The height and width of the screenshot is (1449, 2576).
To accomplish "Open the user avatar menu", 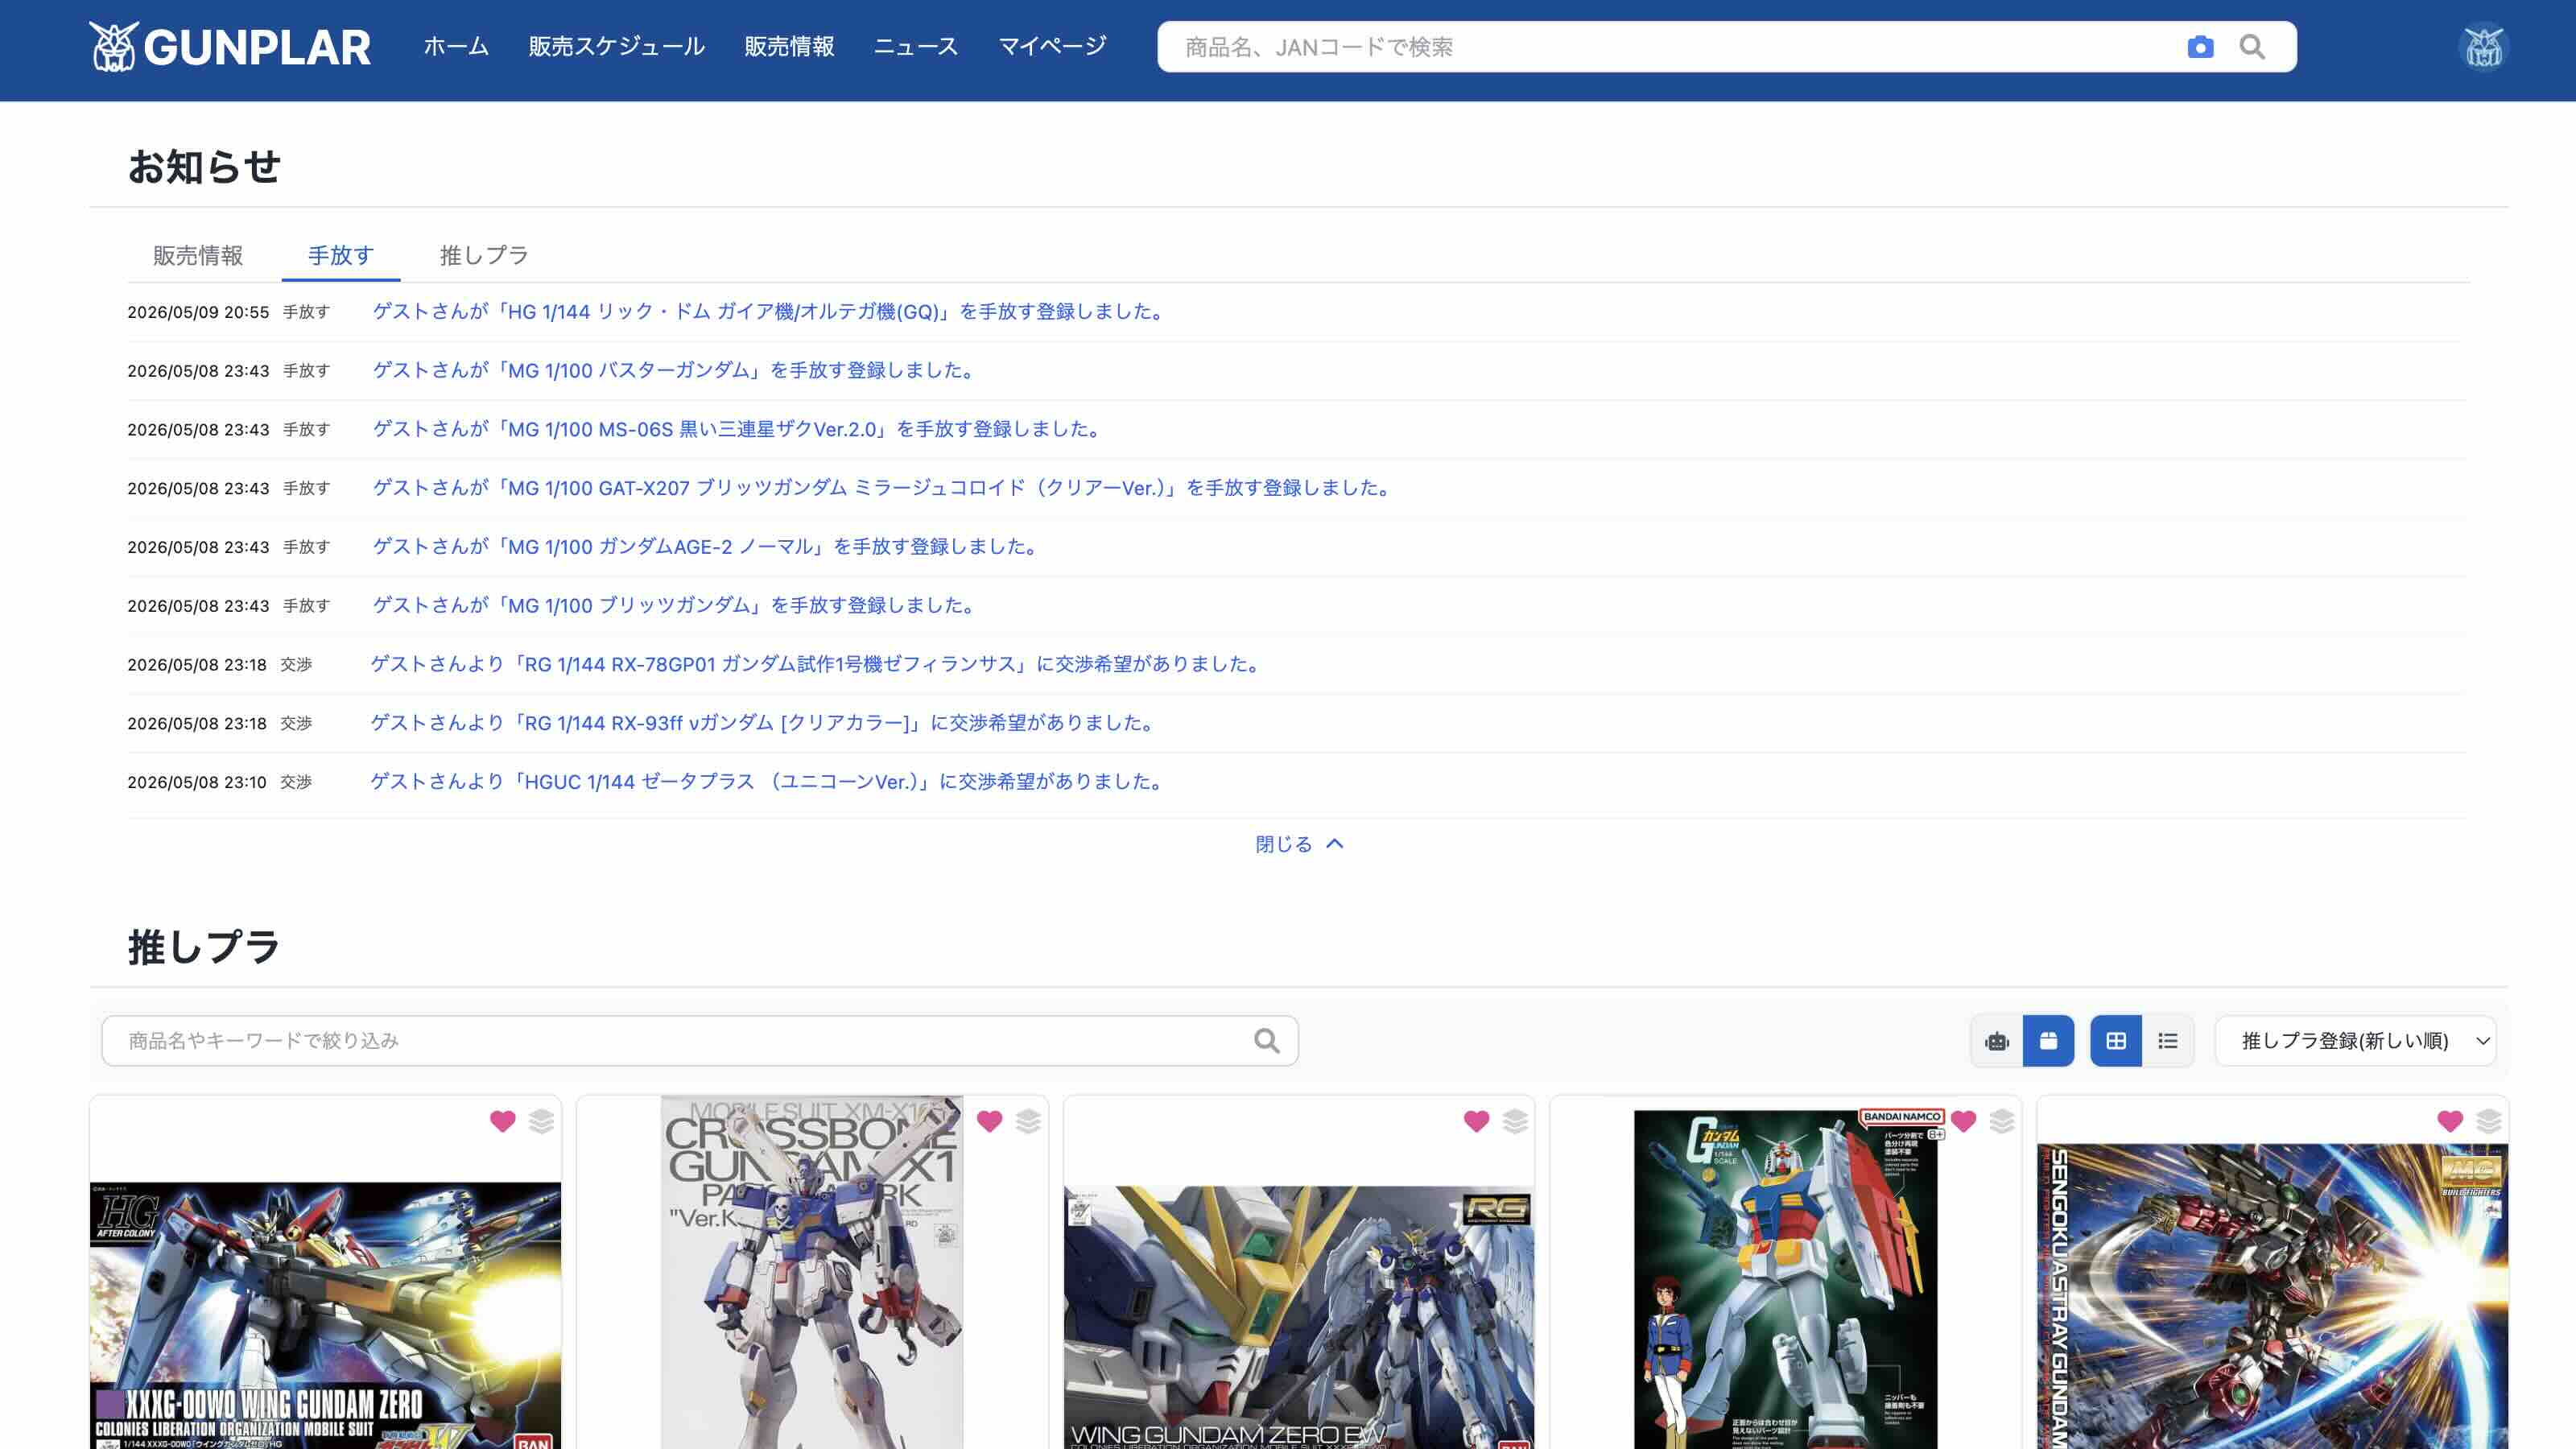I will (x=2483, y=47).
